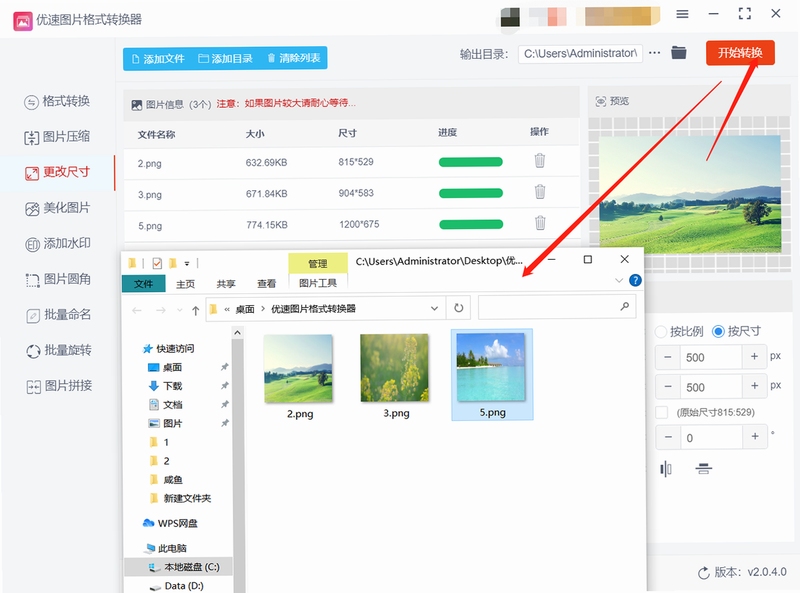
Task: Decrease width value with minus button
Action: 667,357
